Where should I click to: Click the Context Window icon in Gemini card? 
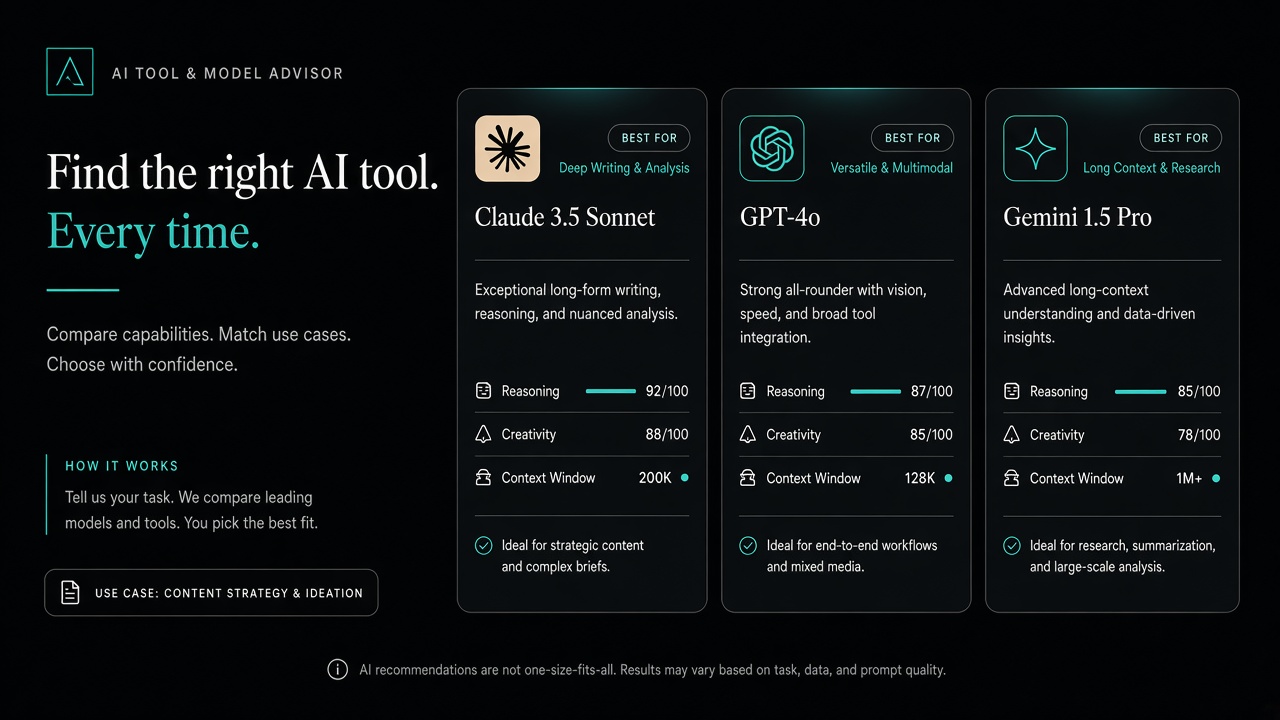coord(1012,478)
